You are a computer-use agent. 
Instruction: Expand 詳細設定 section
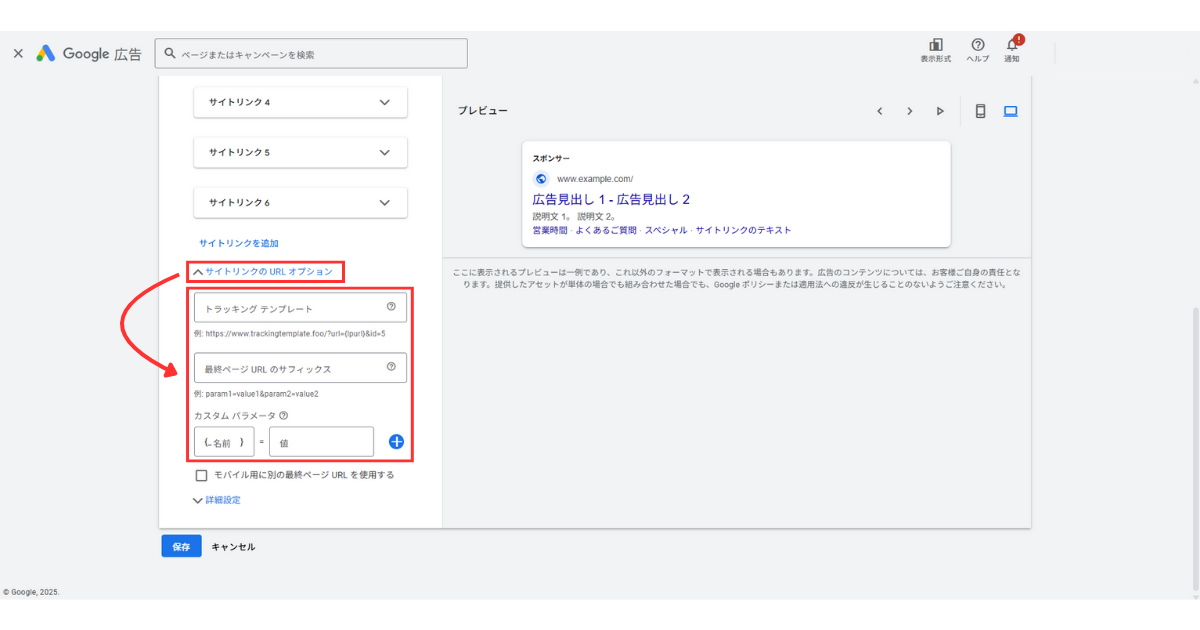217,500
